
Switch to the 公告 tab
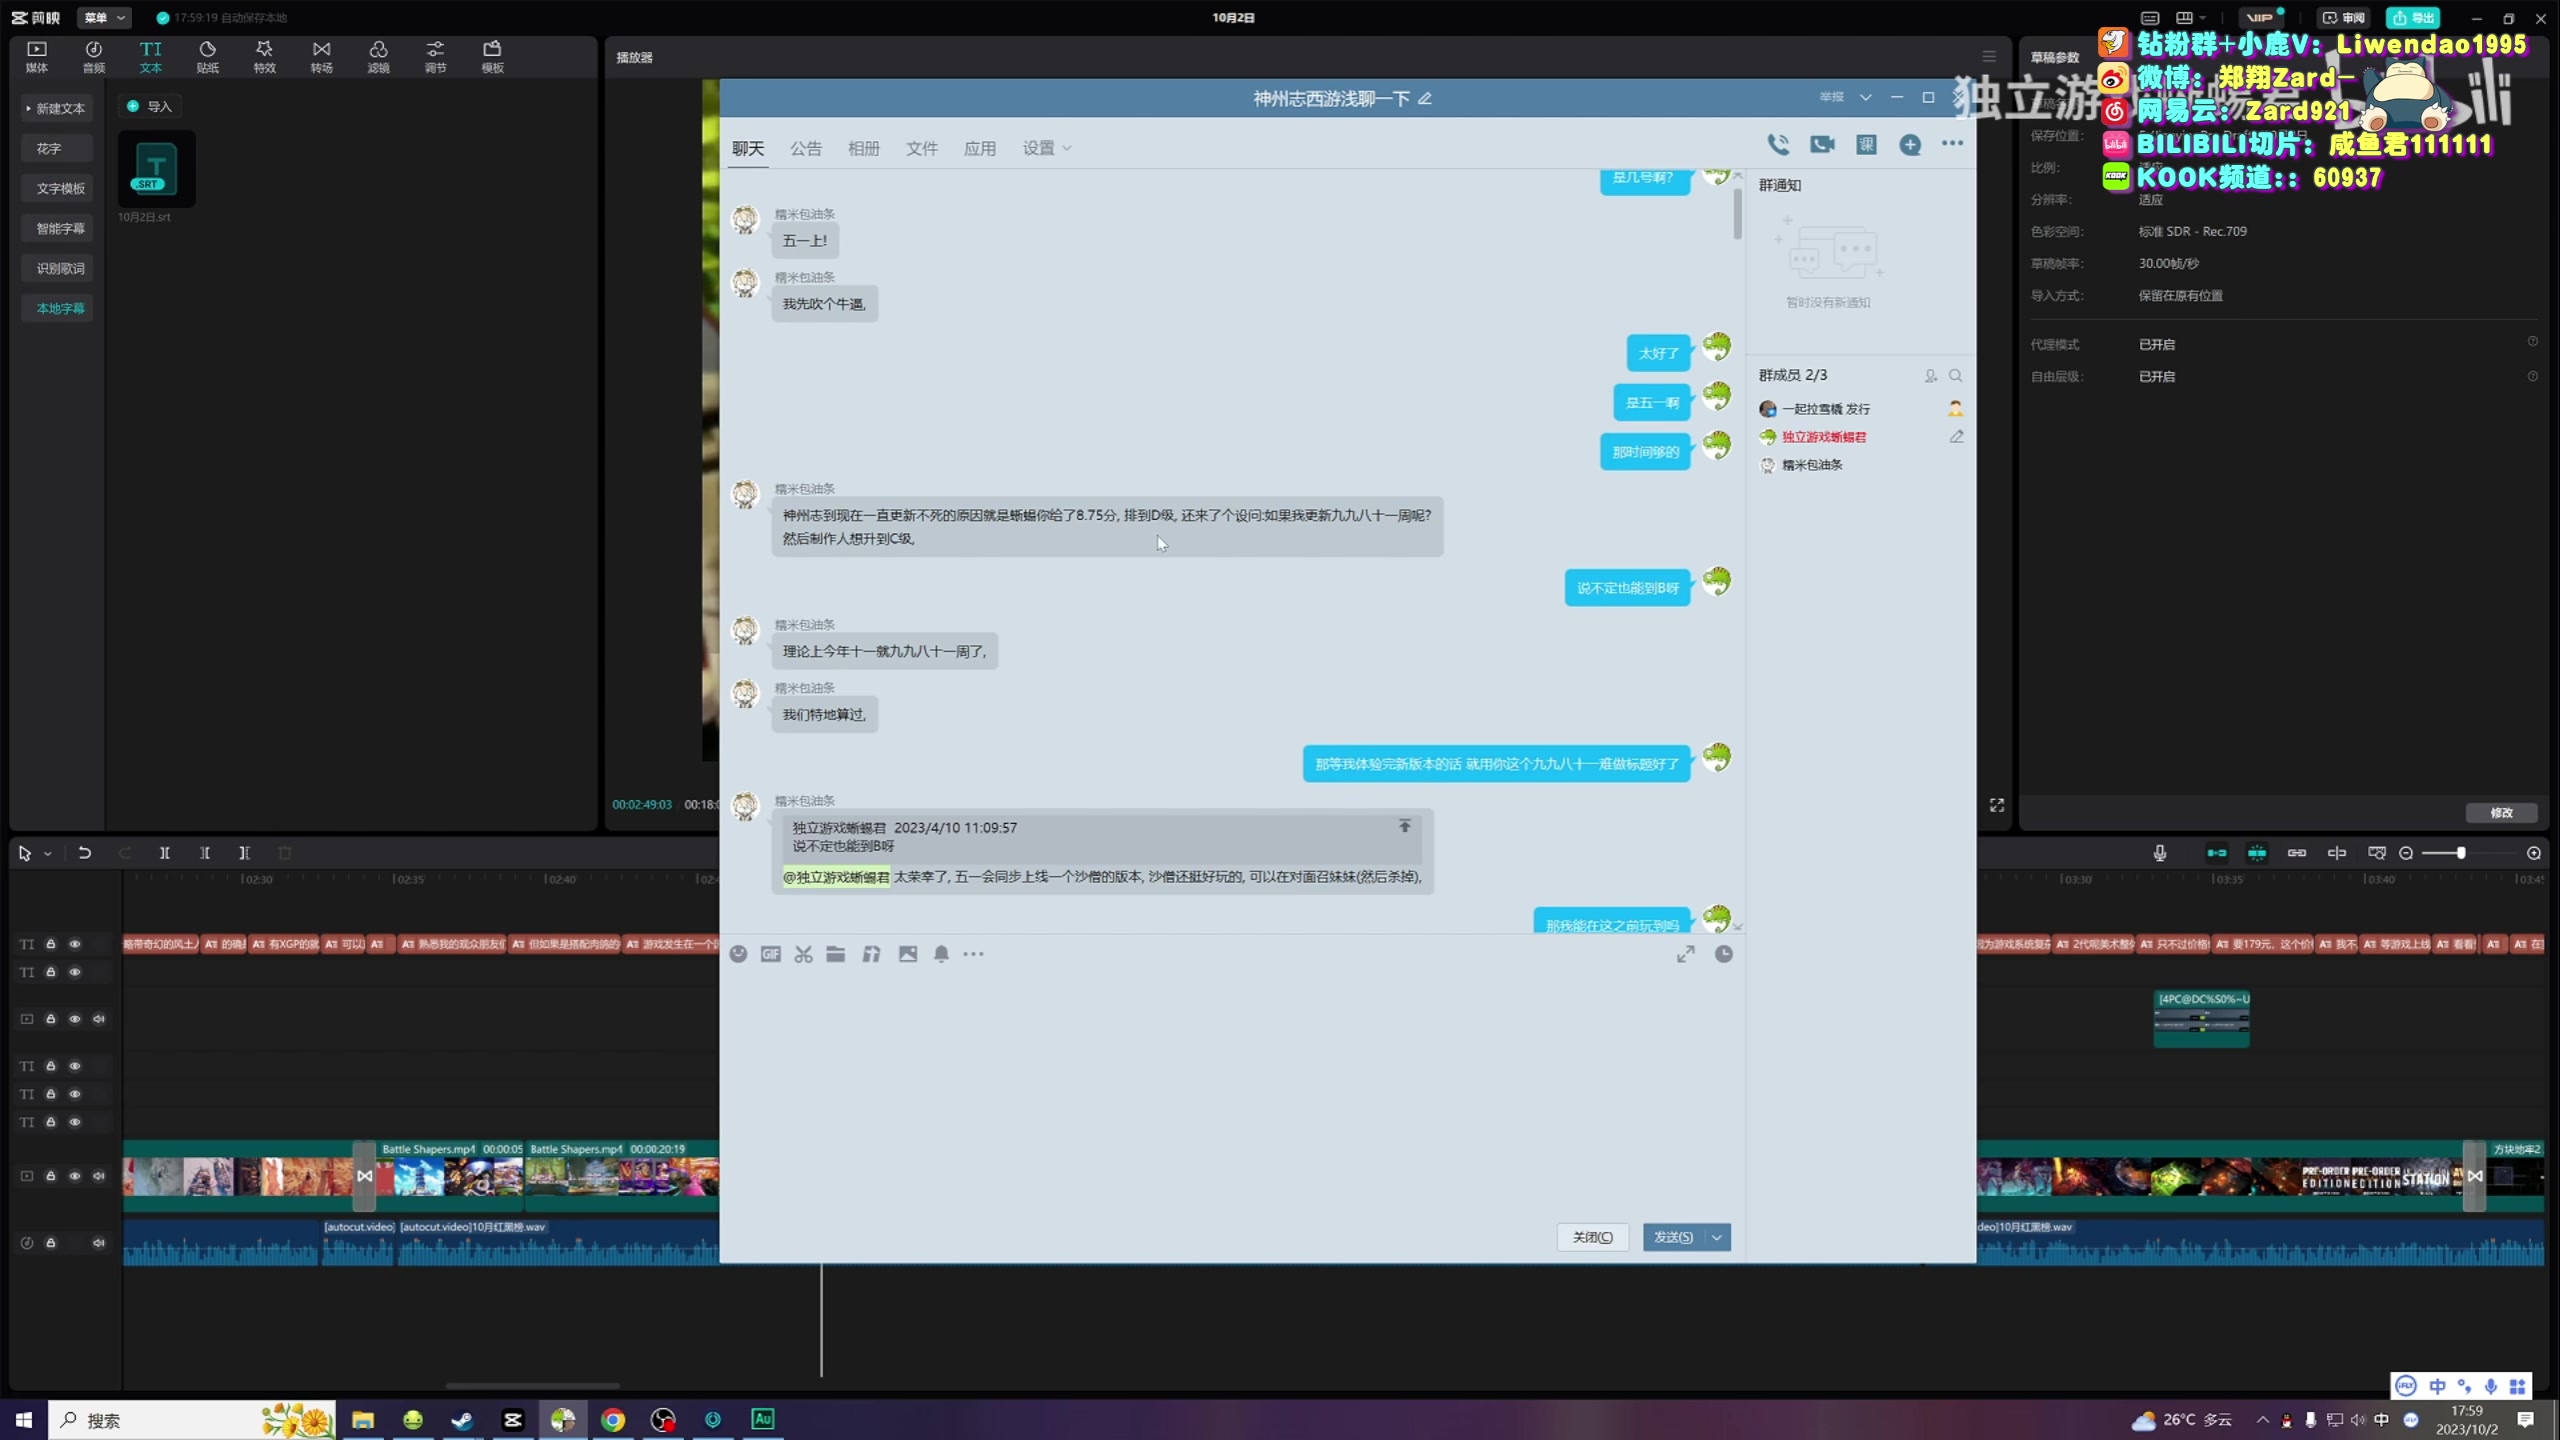[805, 148]
